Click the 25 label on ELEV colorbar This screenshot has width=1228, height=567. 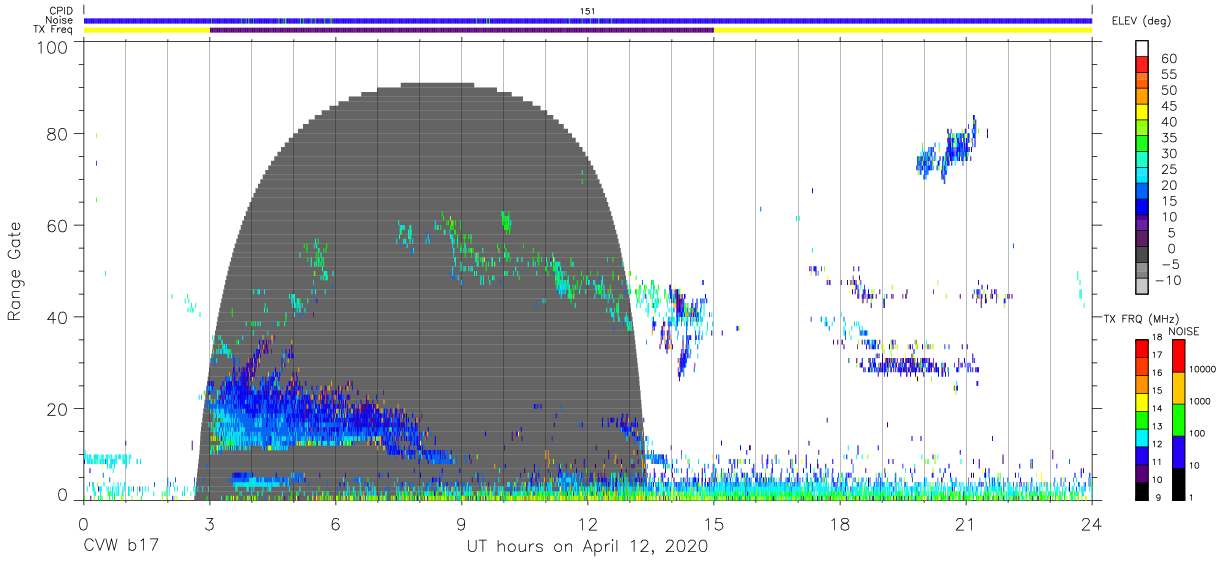click(x=1168, y=170)
